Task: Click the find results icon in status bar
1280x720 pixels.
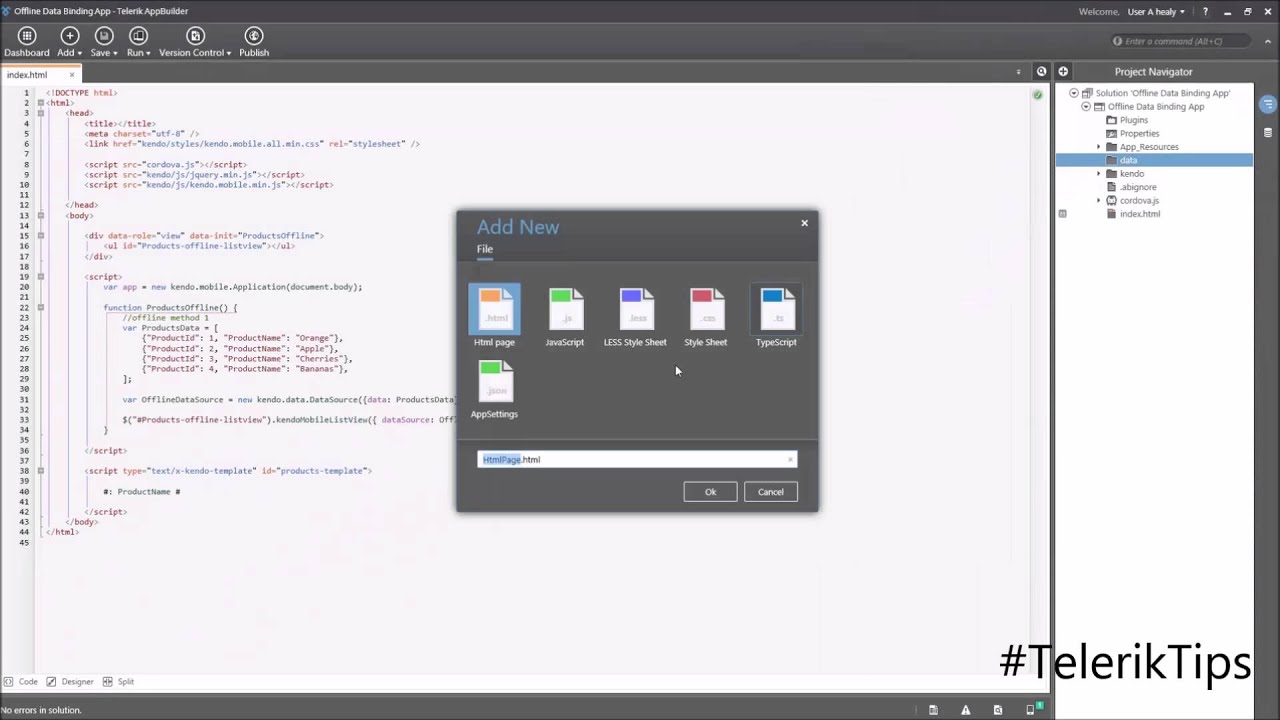Action: [x=997, y=710]
